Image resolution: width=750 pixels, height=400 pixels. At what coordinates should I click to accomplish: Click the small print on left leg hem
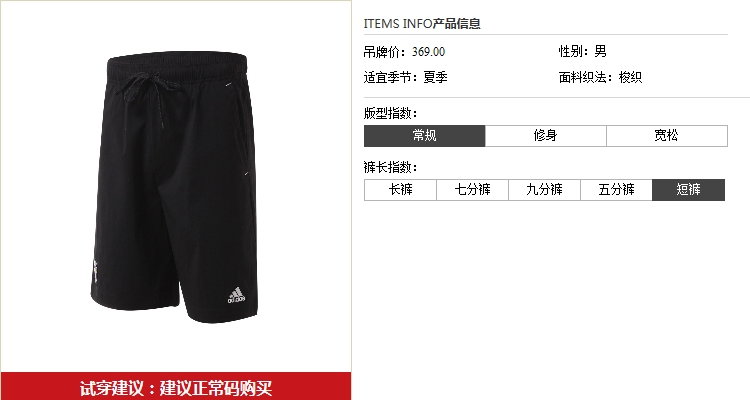coord(96,271)
